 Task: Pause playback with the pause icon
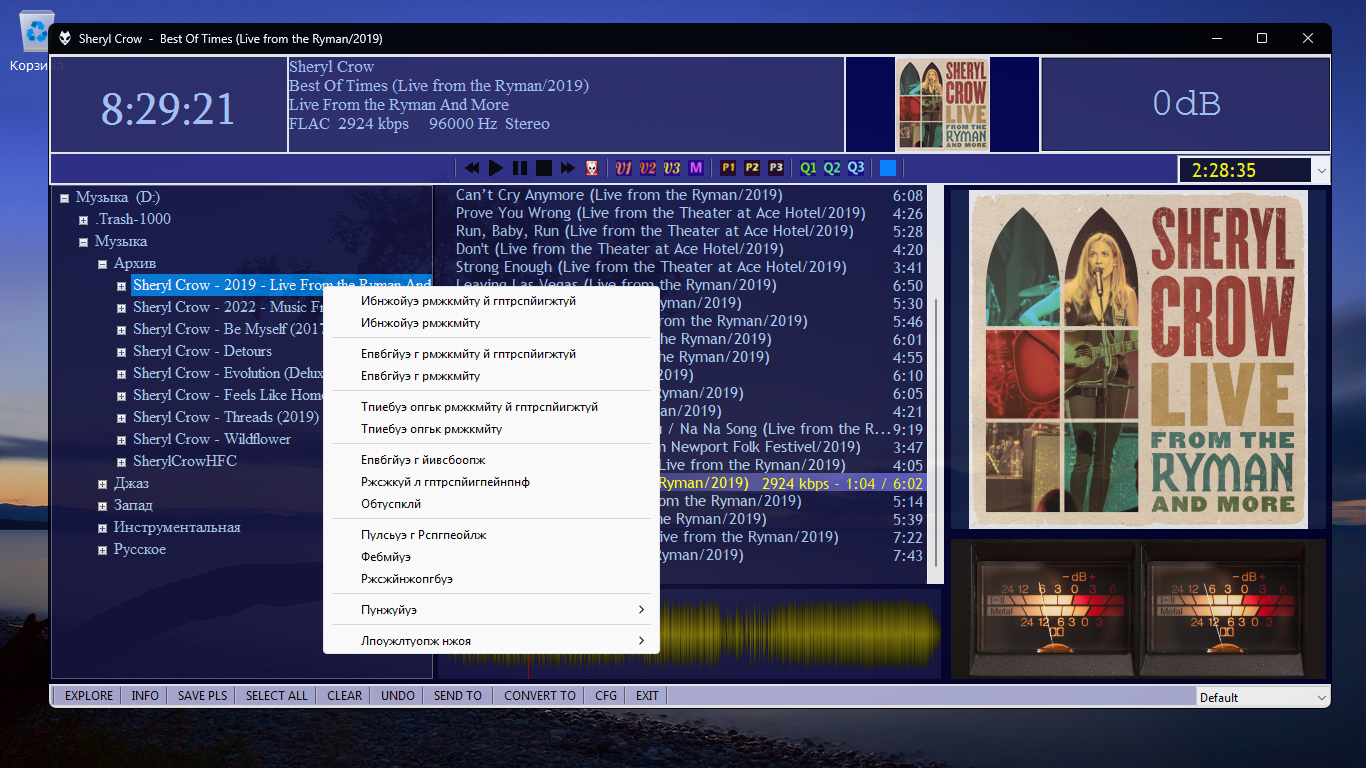[x=520, y=168]
